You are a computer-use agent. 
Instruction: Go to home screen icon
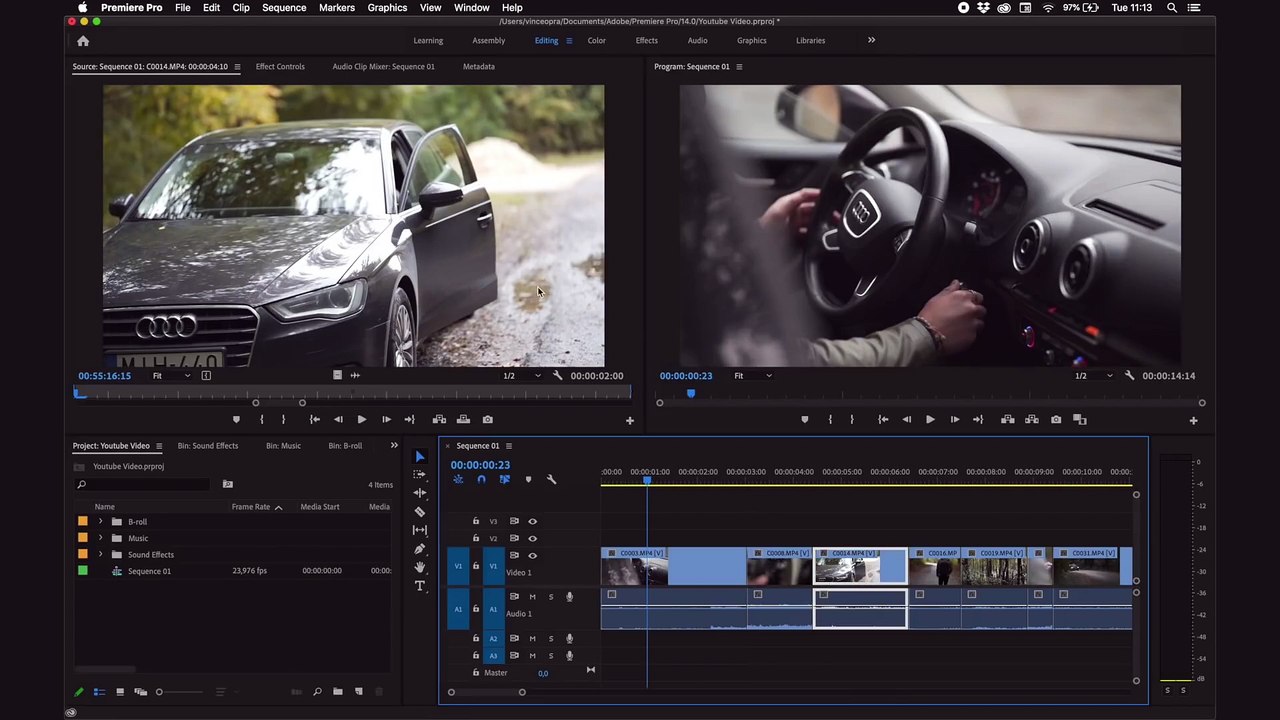pyautogui.click(x=83, y=41)
